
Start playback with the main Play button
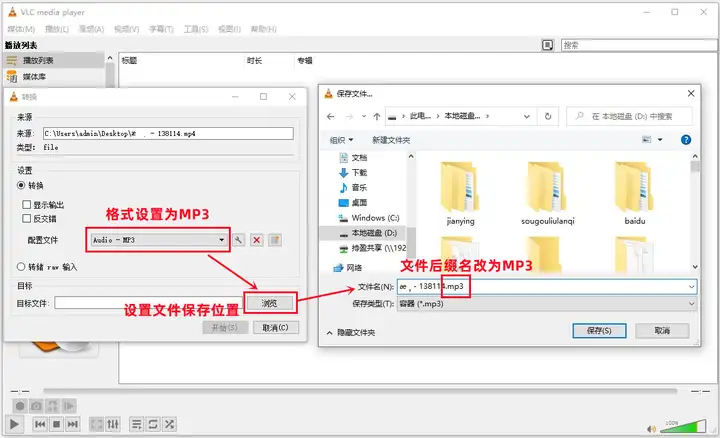click(x=14, y=424)
